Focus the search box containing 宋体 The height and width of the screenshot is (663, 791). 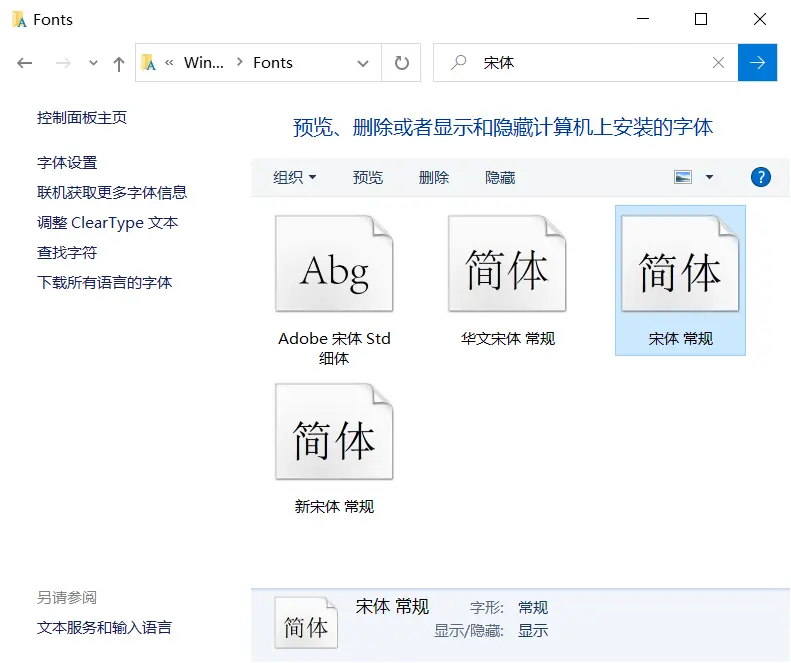pyautogui.click(x=585, y=63)
